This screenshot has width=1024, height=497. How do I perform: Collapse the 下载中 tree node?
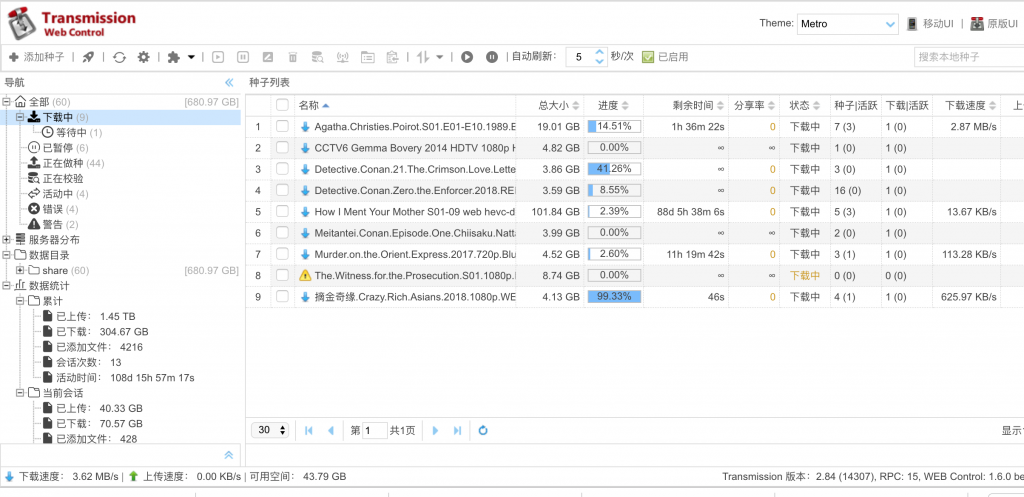20,118
